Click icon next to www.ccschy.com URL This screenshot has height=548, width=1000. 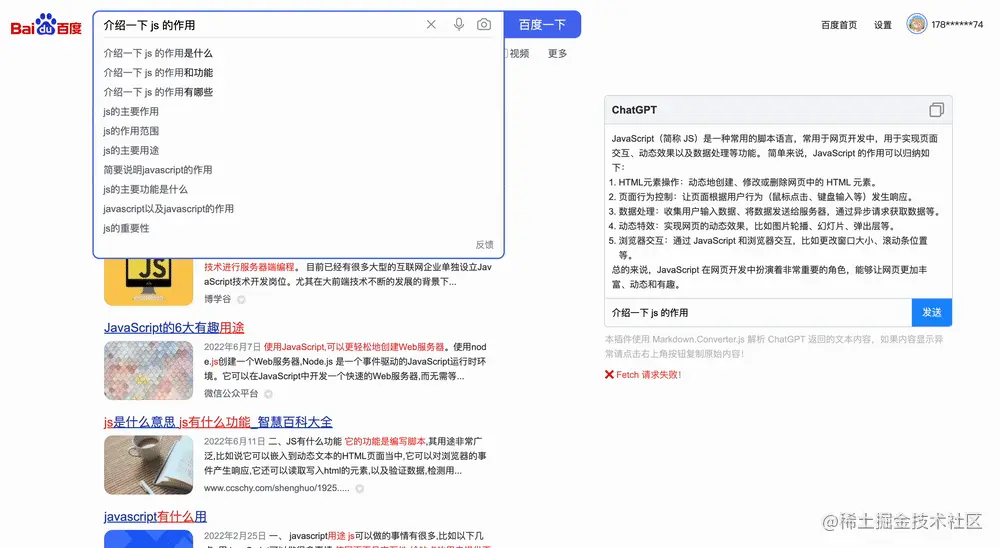360,489
